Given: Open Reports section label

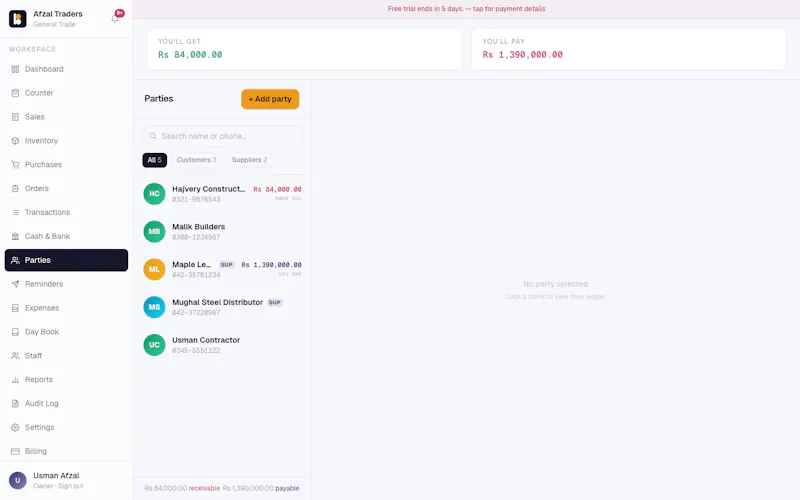Looking at the screenshot, I should (39, 380).
